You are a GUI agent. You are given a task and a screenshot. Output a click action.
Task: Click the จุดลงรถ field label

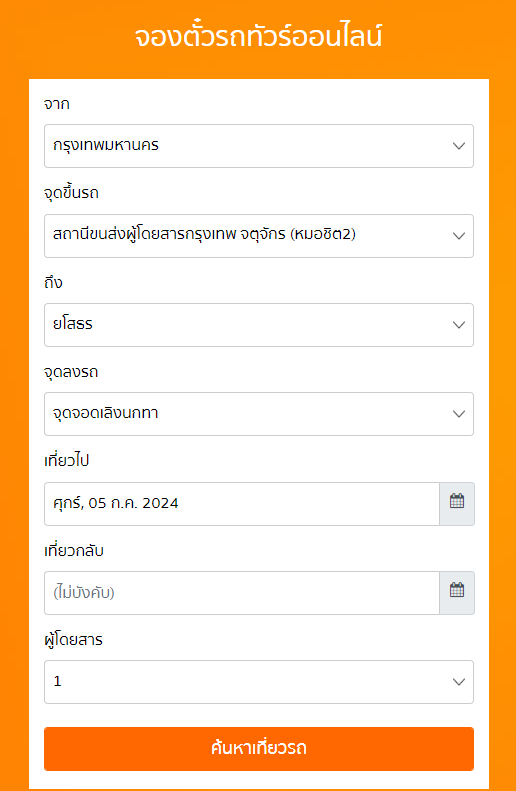pos(71,372)
